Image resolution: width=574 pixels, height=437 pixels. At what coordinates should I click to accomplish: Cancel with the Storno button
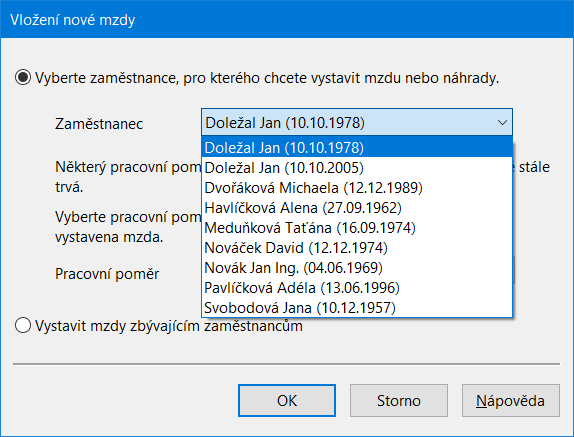399,400
